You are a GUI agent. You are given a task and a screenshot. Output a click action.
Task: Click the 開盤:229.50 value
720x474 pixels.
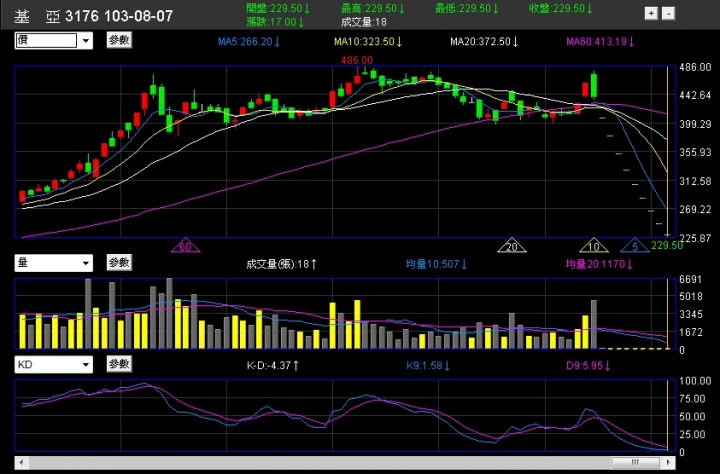[x=278, y=8]
